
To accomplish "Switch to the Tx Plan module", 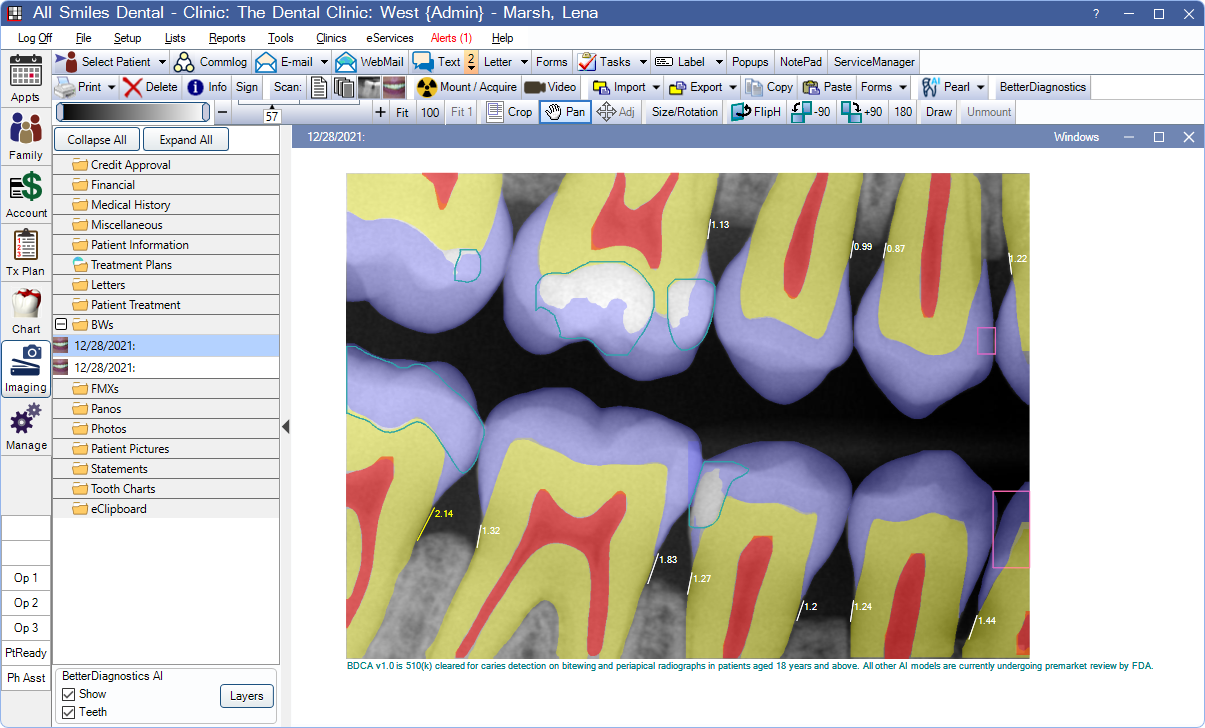I will coord(26,253).
